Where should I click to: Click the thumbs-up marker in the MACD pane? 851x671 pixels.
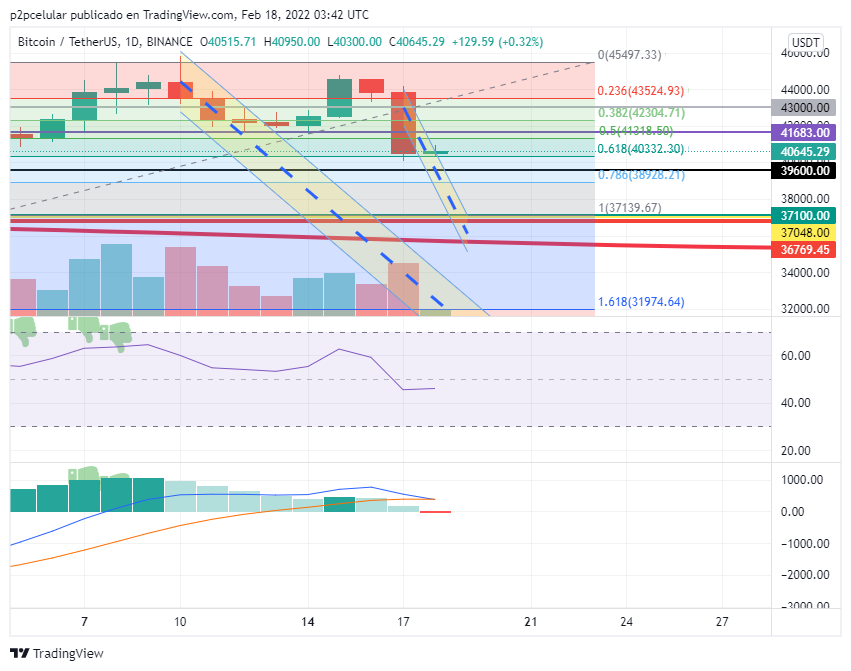[84, 473]
